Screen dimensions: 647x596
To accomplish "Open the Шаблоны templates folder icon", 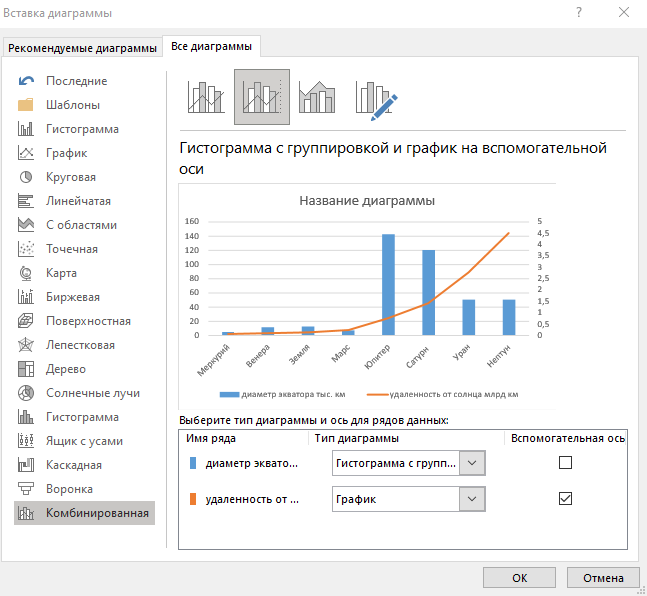I will point(27,105).
